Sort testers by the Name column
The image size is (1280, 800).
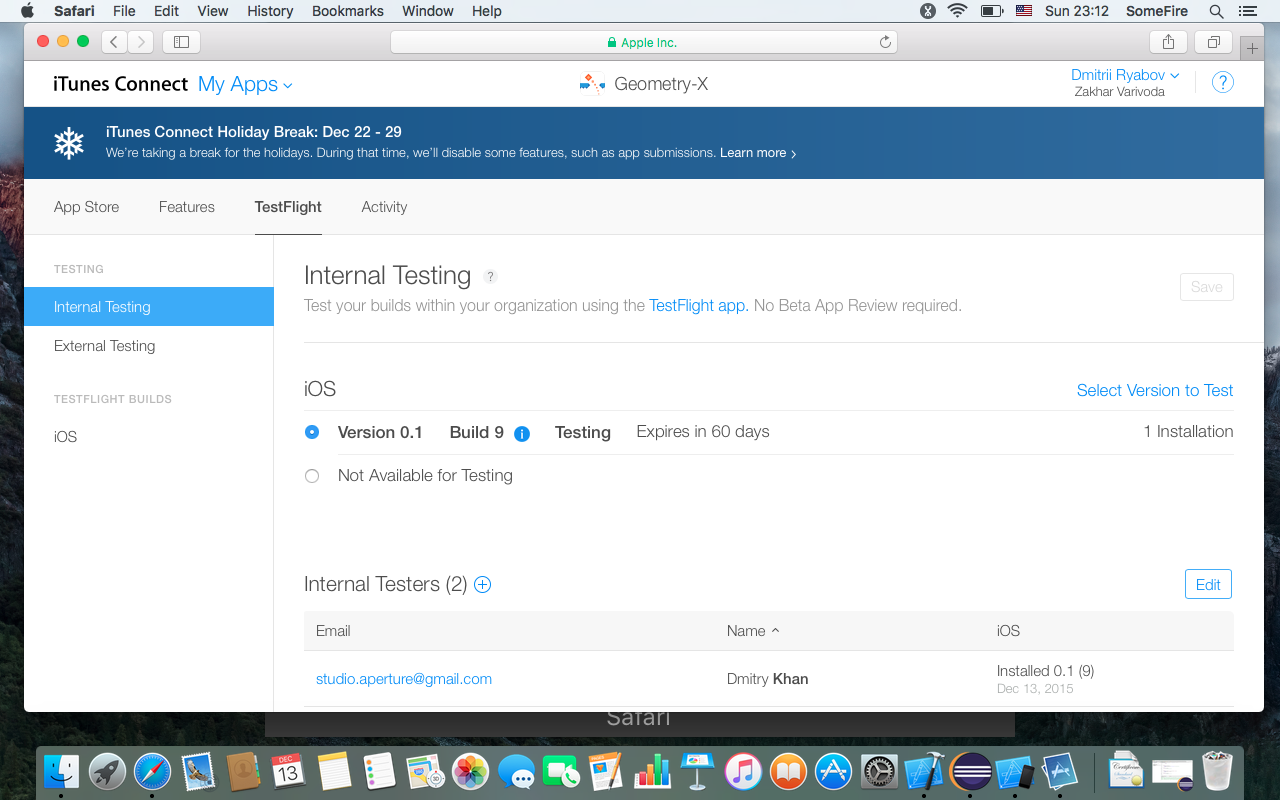point(753,631)
